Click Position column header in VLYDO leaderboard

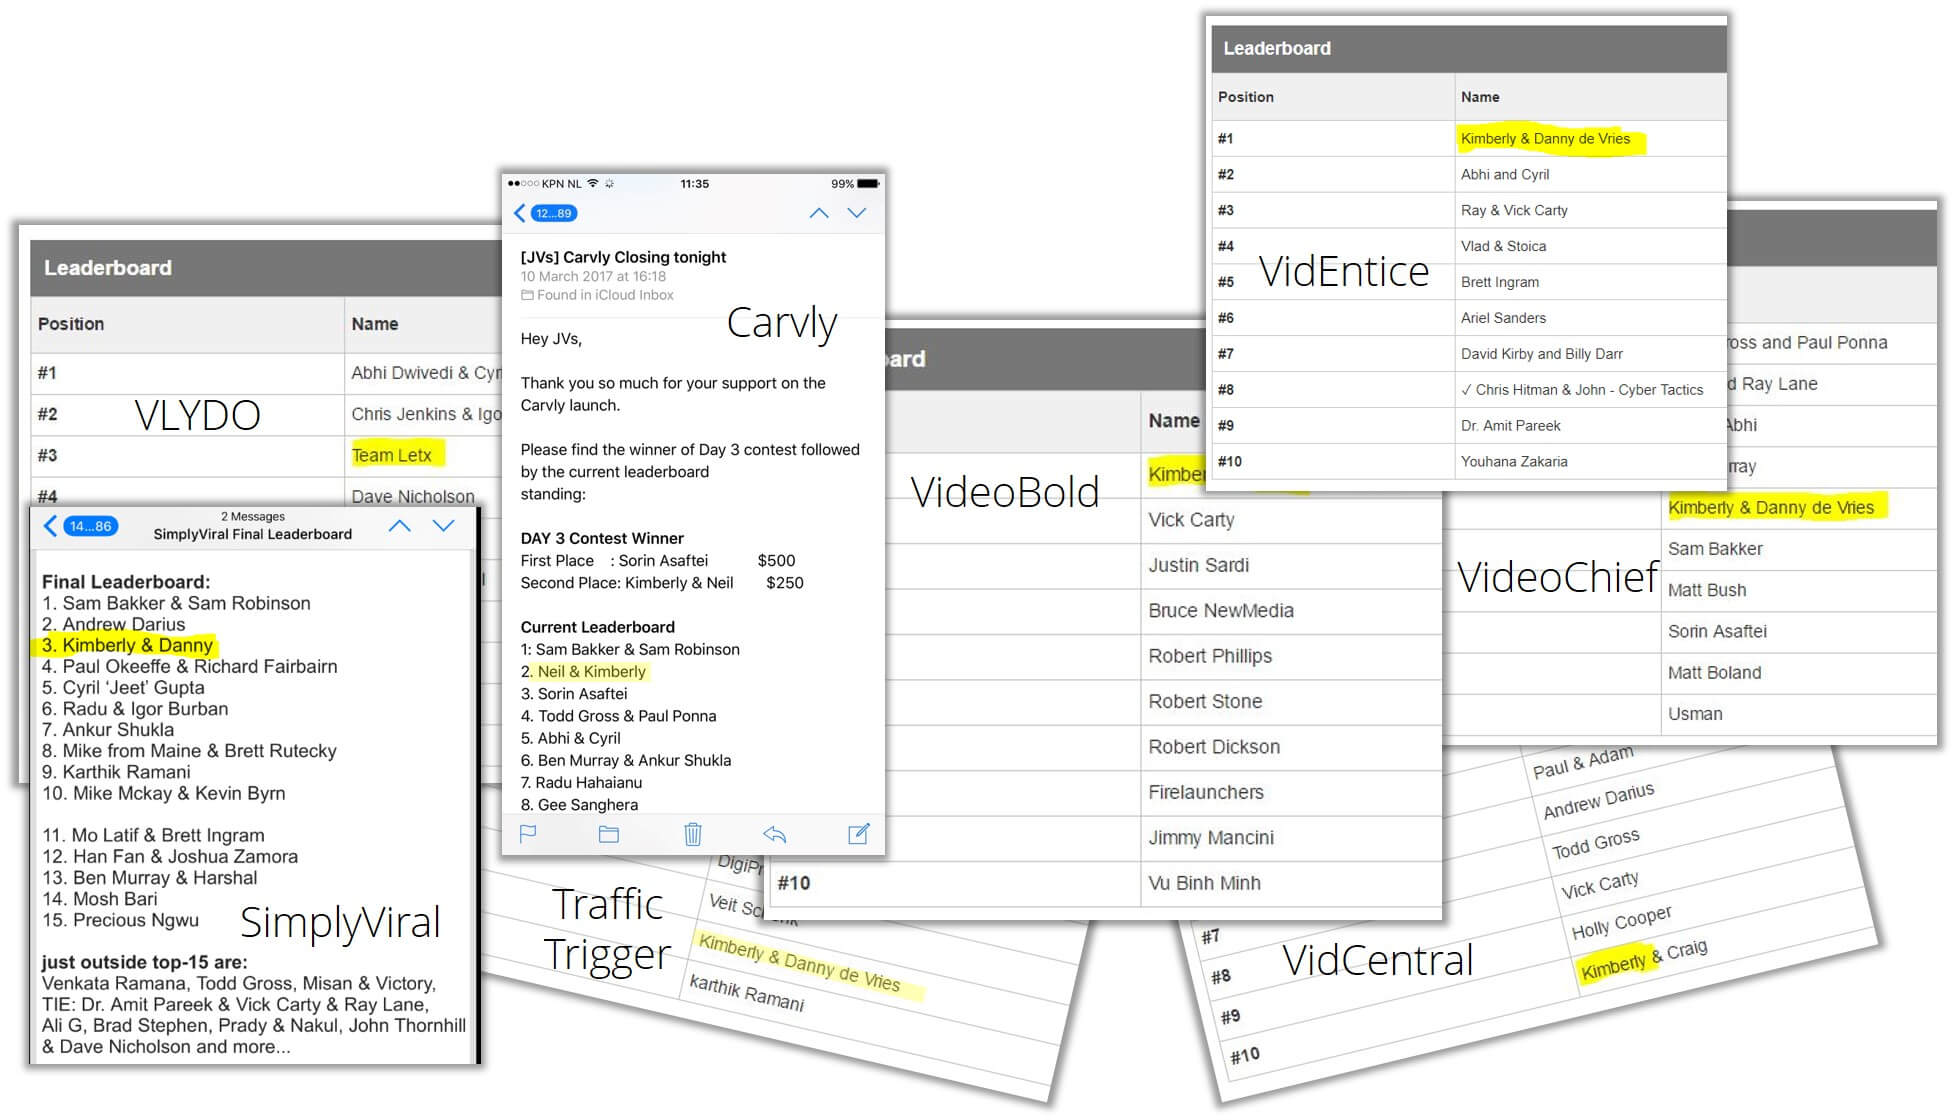click(71, 324)
